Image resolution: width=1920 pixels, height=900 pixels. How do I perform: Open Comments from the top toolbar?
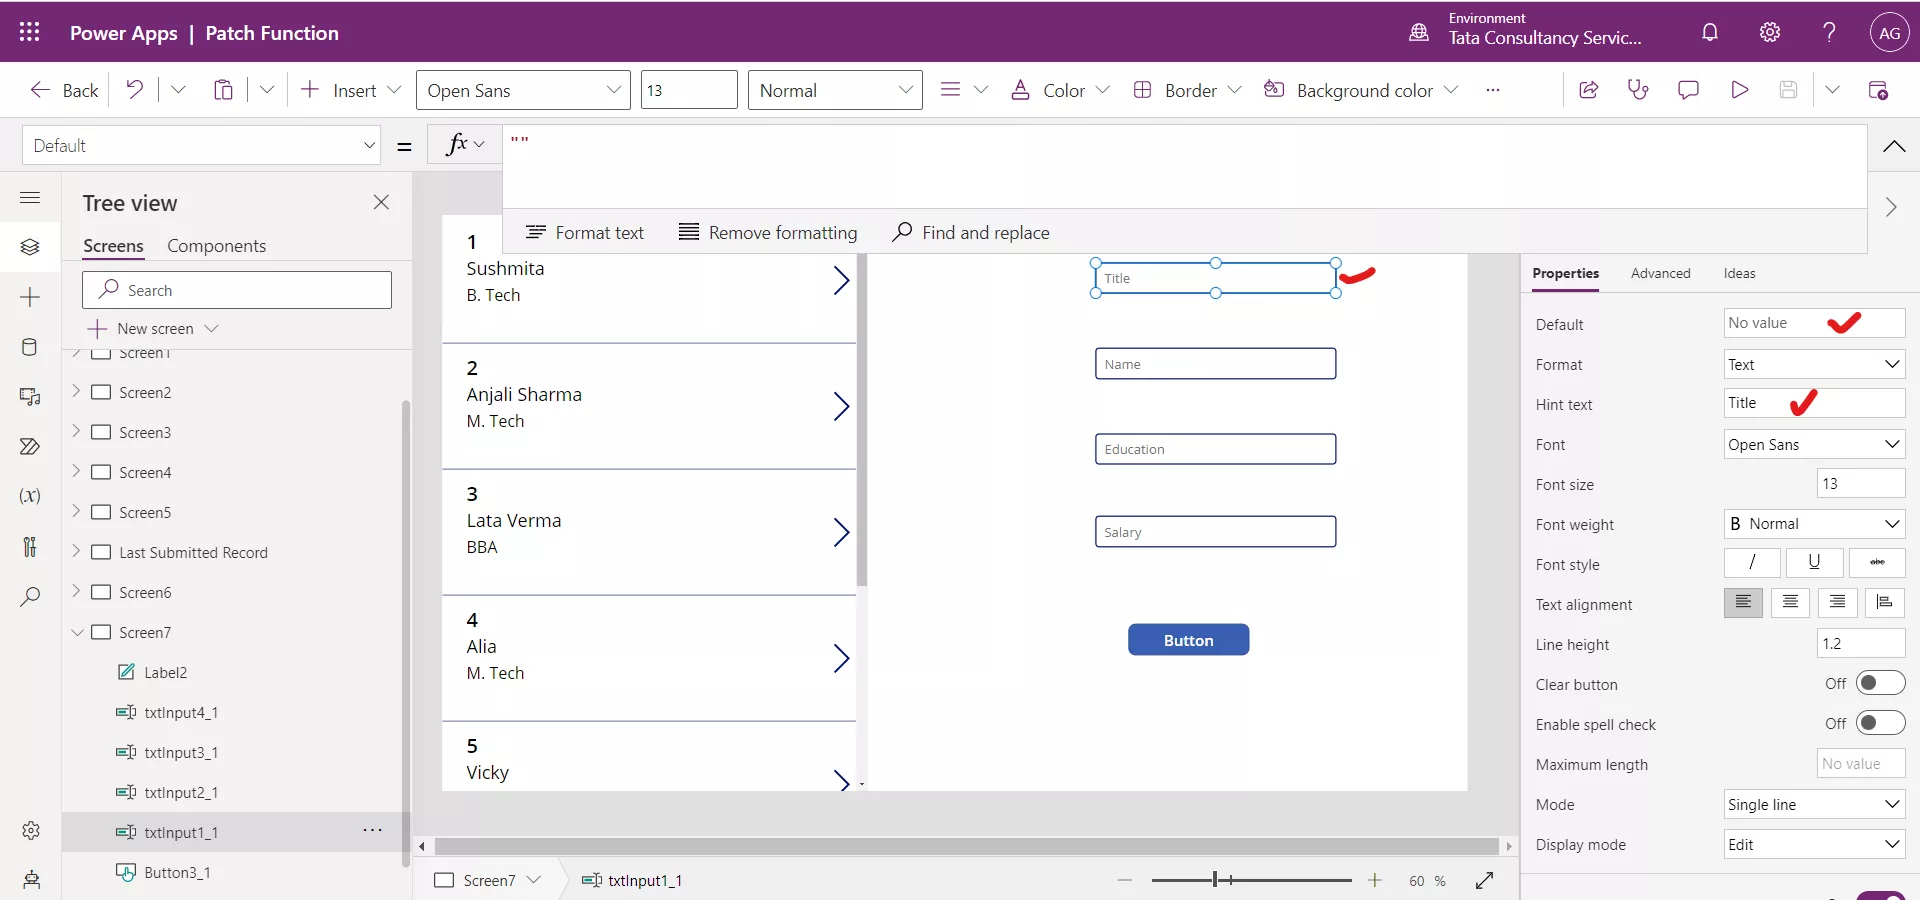click(1689, 90)
